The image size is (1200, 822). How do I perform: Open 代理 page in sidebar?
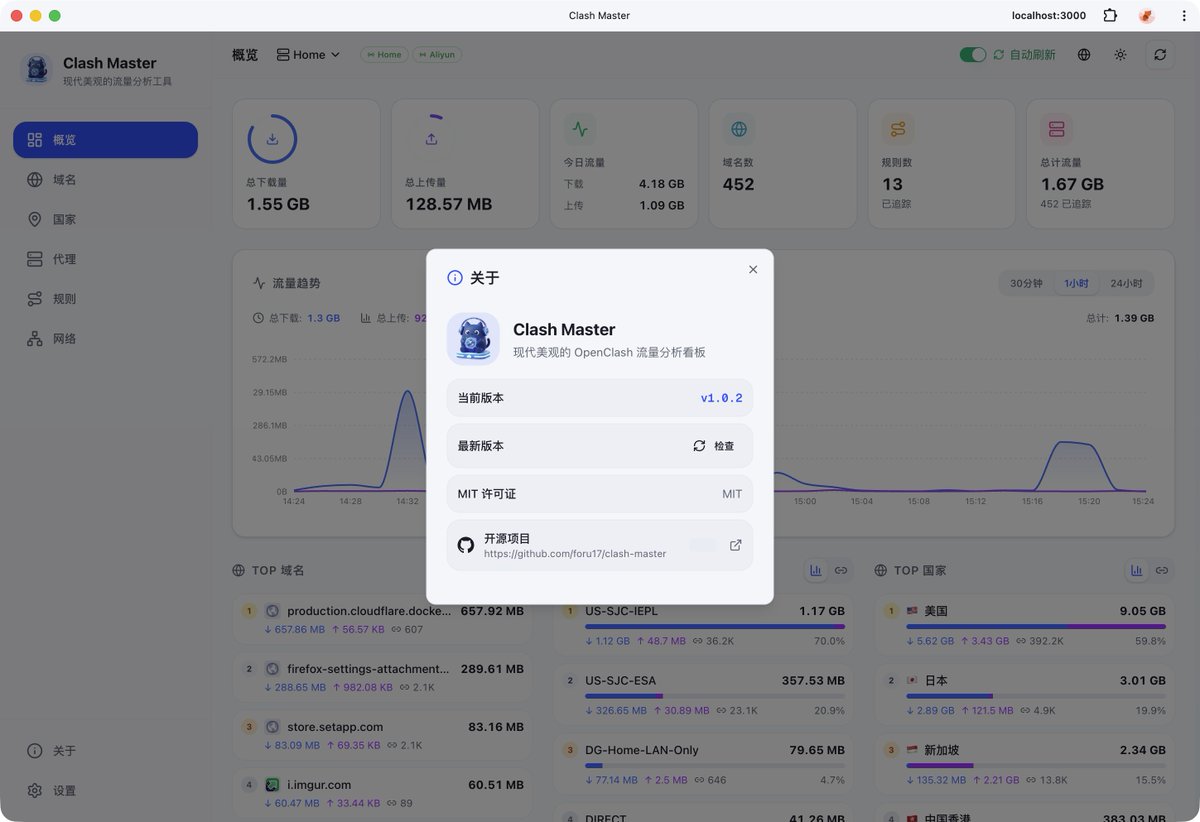(x=105, y=259)
